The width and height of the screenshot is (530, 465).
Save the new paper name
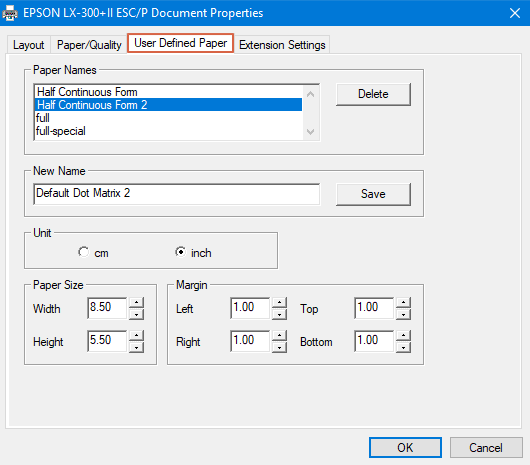tap(373, 194)
